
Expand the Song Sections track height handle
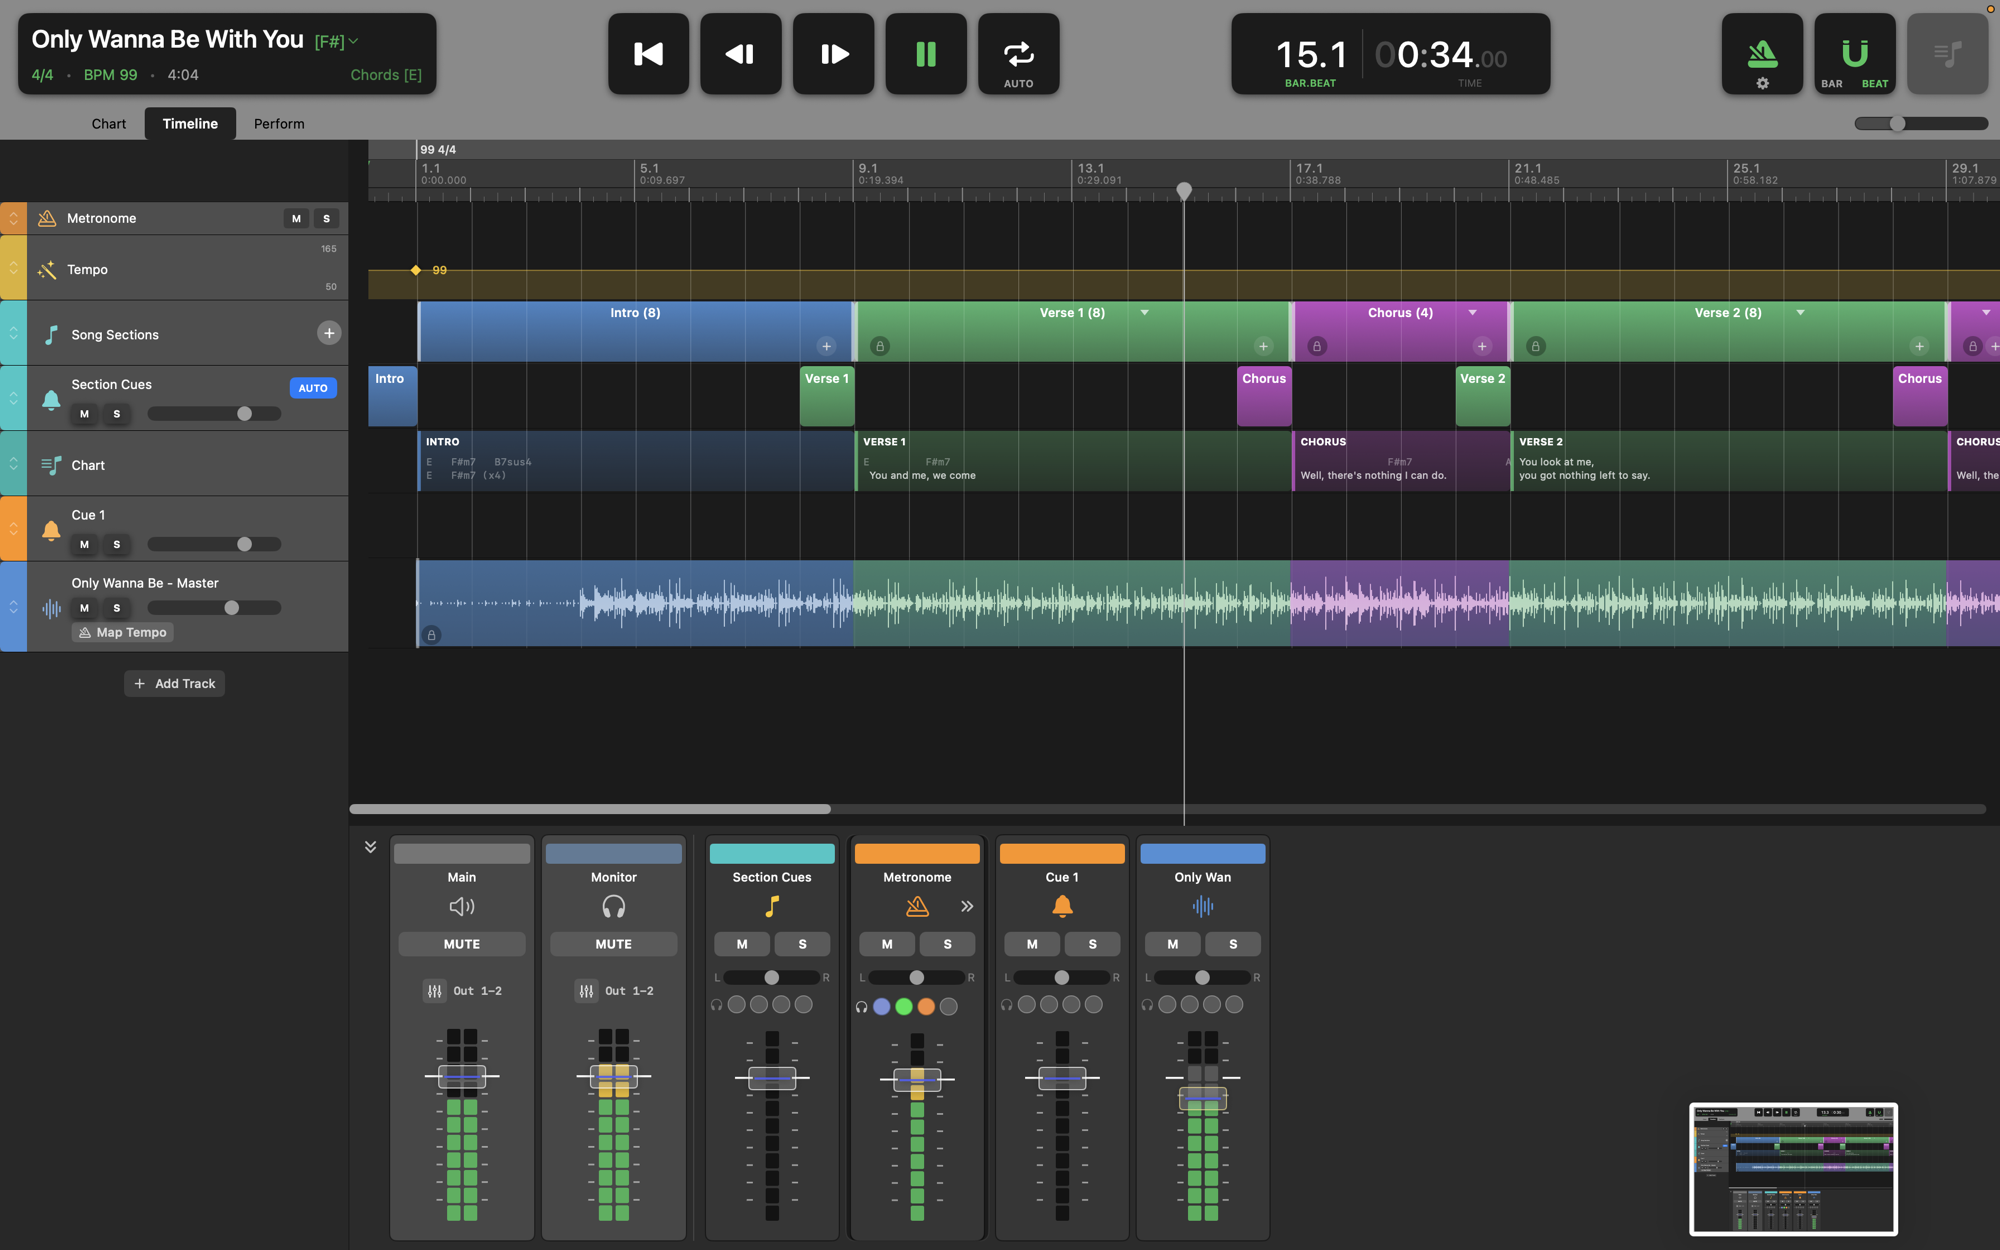(x=13, y=333)
